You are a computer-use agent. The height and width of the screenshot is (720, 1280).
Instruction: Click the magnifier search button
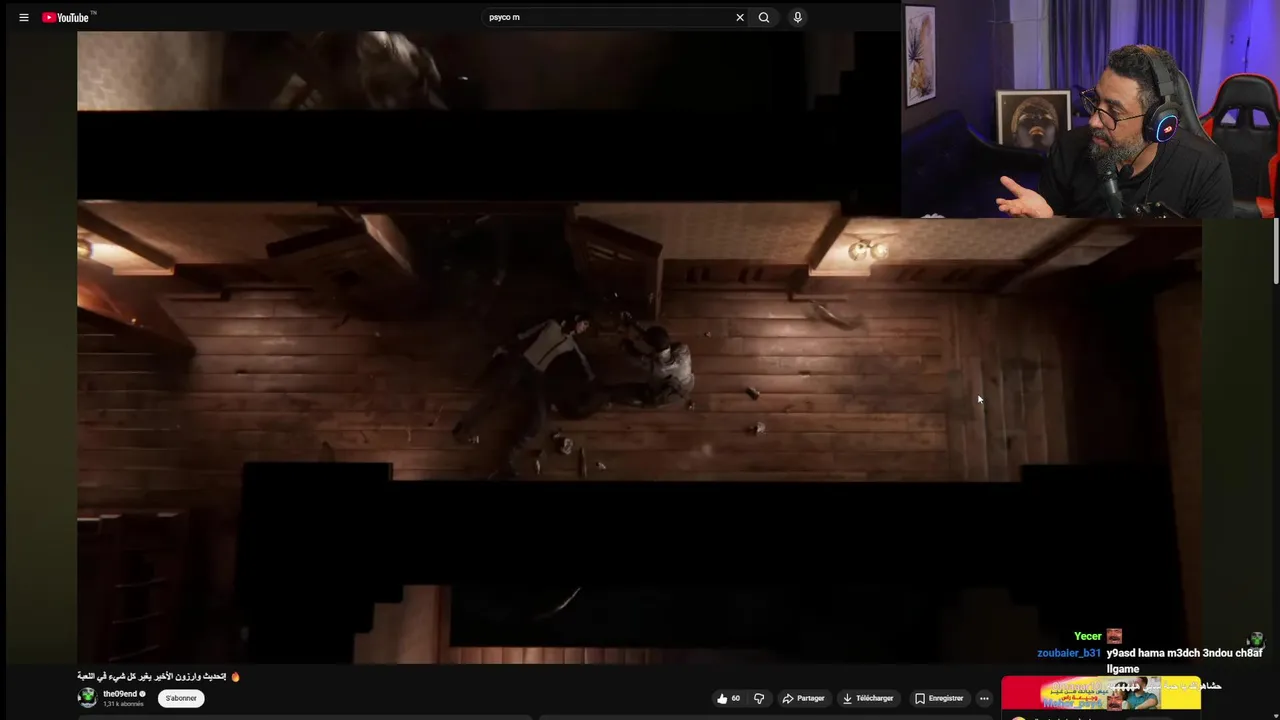pyautogui.click(x=764, y=17)
